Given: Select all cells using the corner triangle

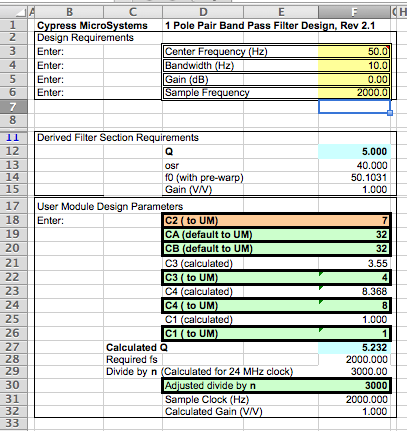Looking at the screenshot, I should [x=20, y=13].
